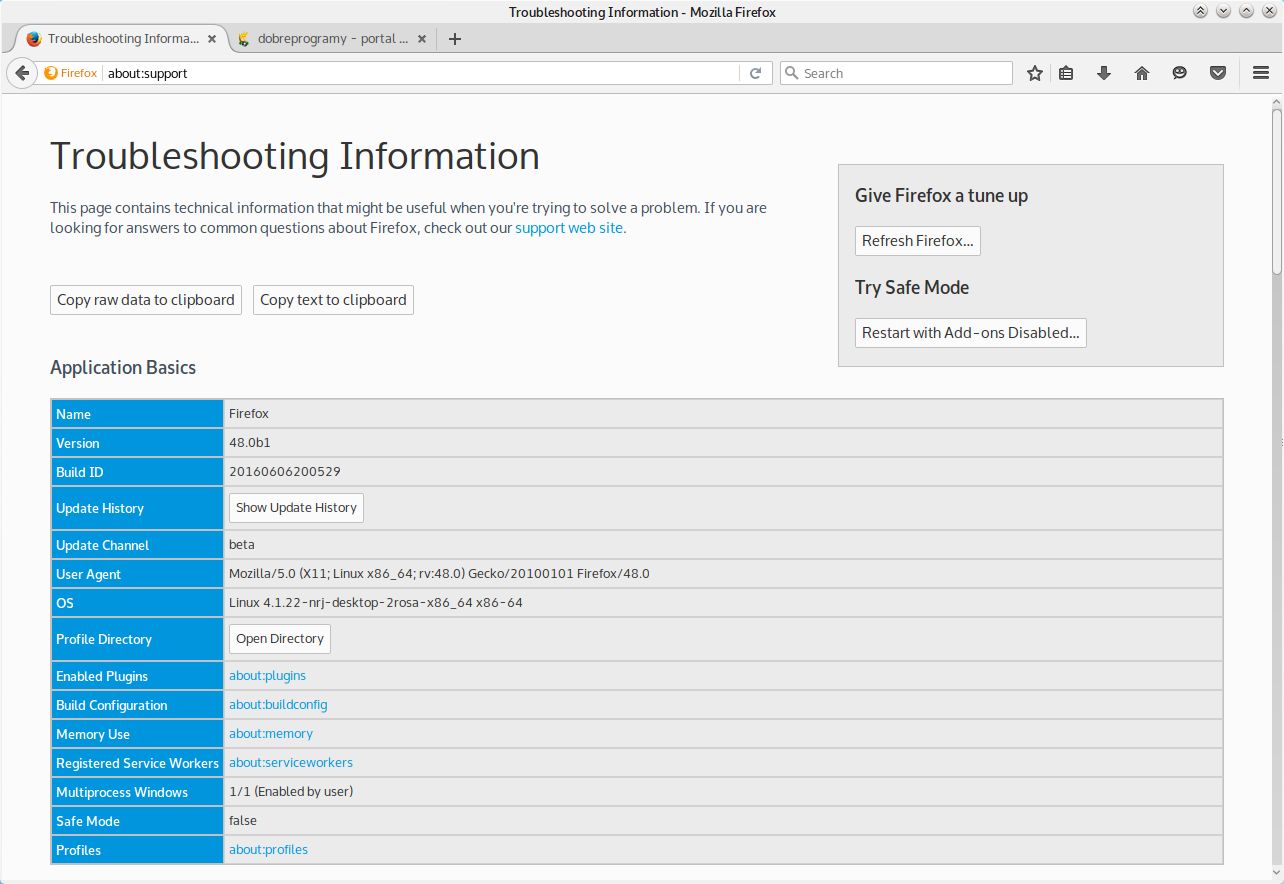The image size is (1284, 884).
Task: Save page with the Pocket icon
Action: pyautogui.click(x=1218, y=73)
